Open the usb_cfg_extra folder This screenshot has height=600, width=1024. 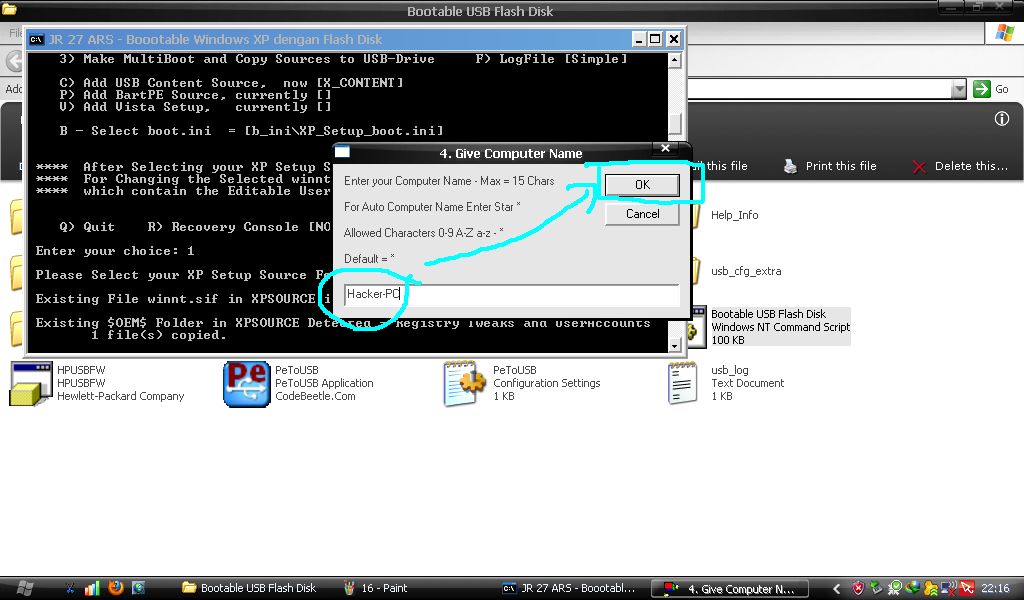[746, 271]
